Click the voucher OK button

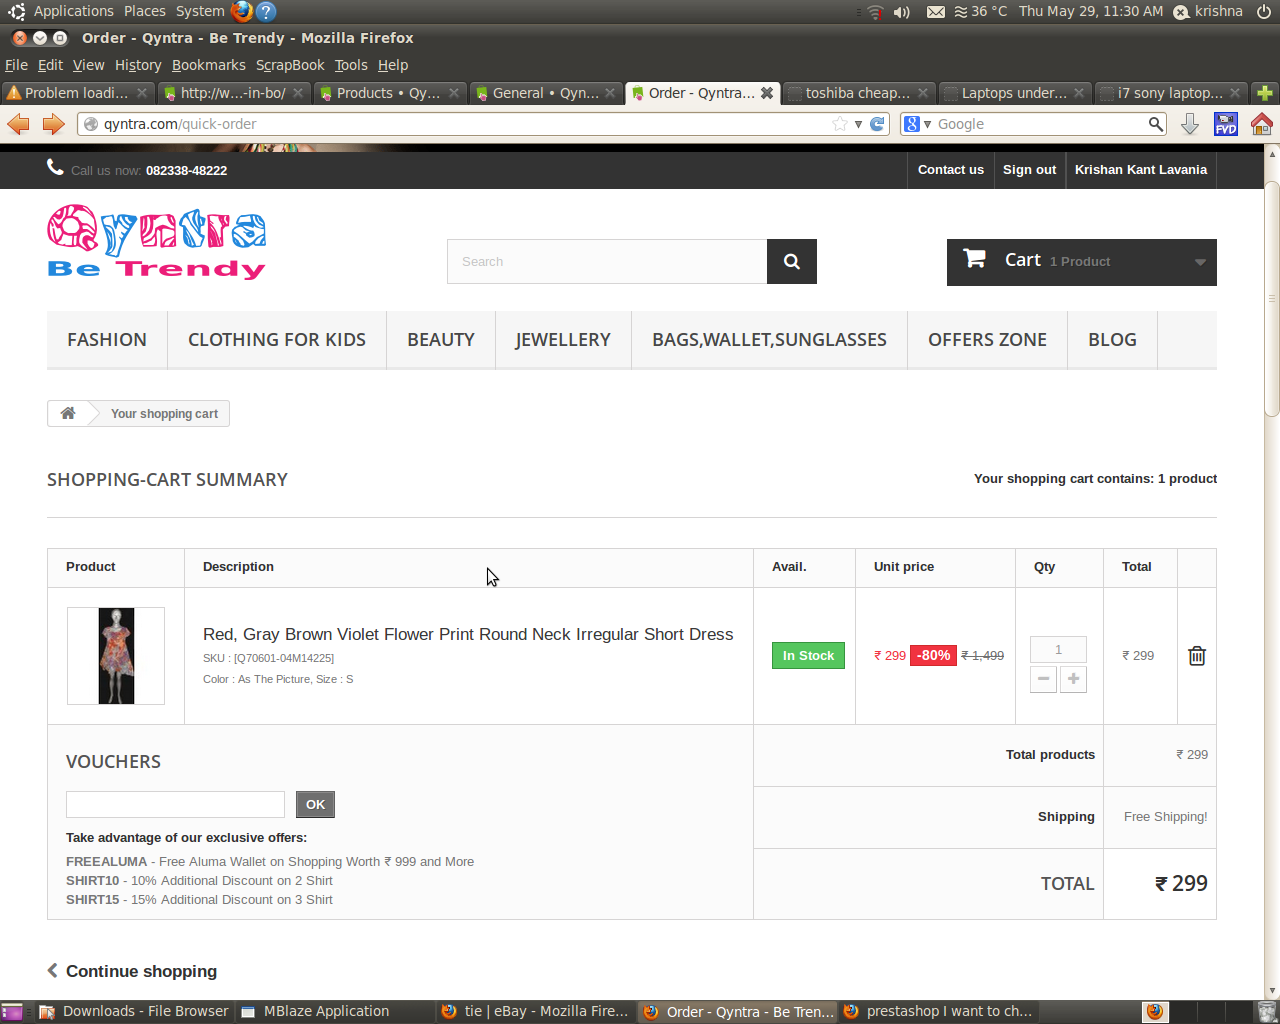[315, 804]
